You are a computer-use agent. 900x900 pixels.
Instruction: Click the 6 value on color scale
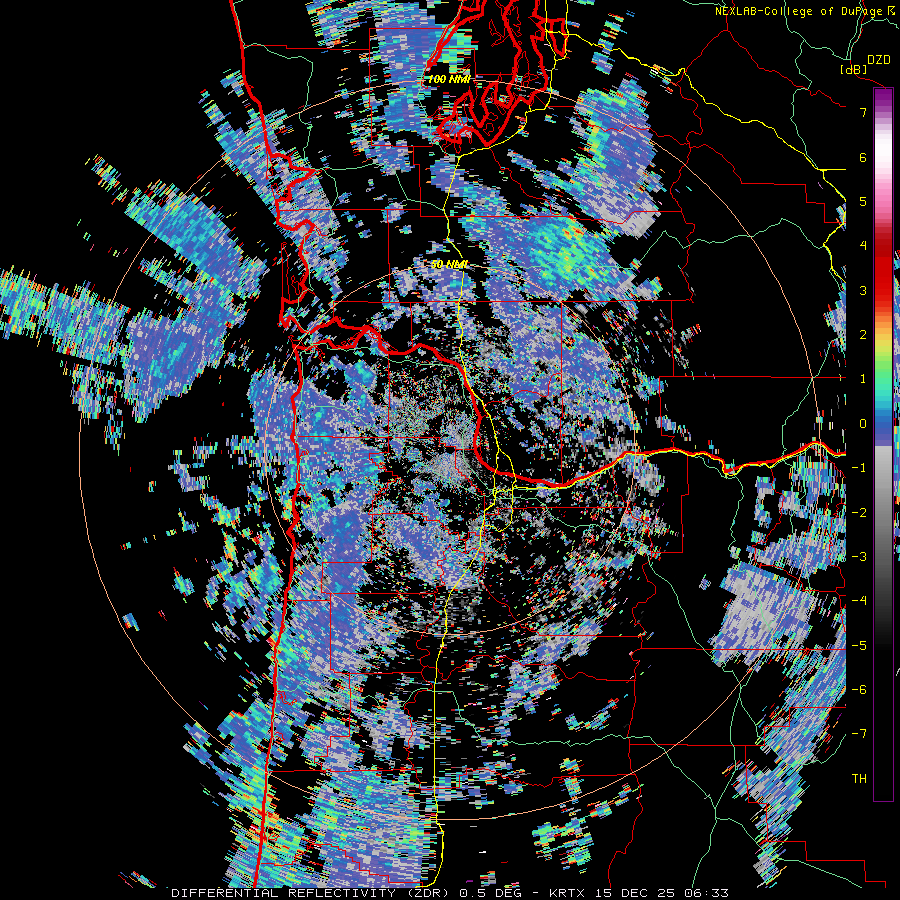point(863,157)
